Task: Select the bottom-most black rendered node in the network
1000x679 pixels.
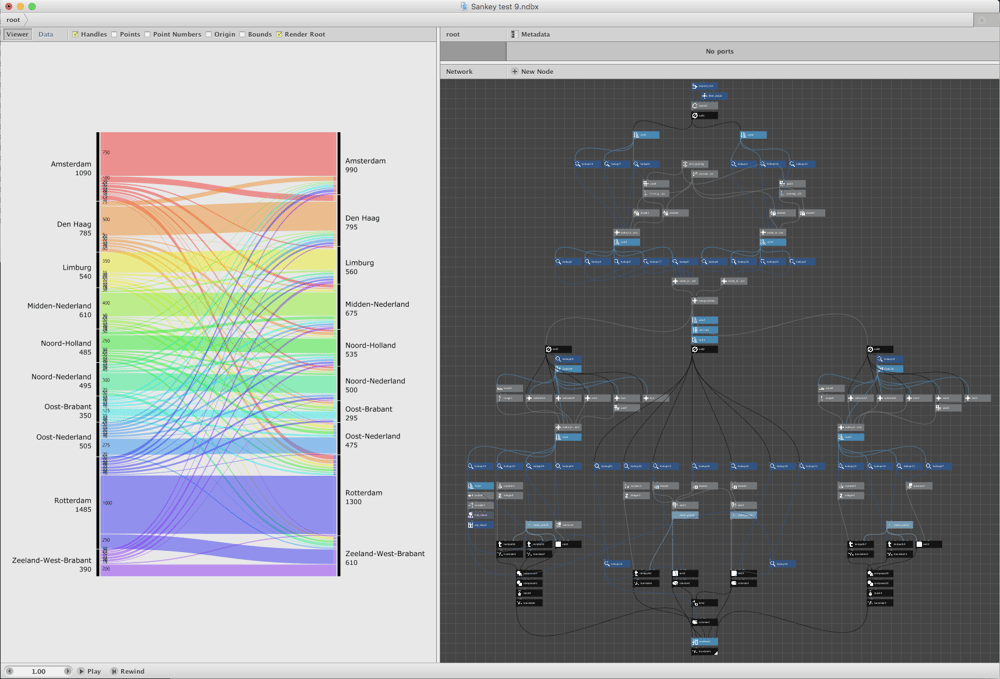Action: [x=705, y=652]
